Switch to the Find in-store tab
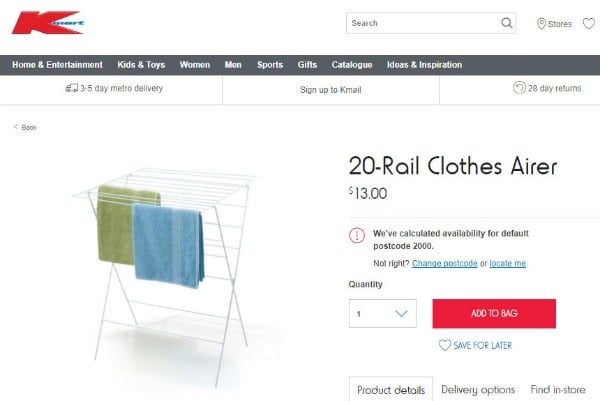 (558, 390)
